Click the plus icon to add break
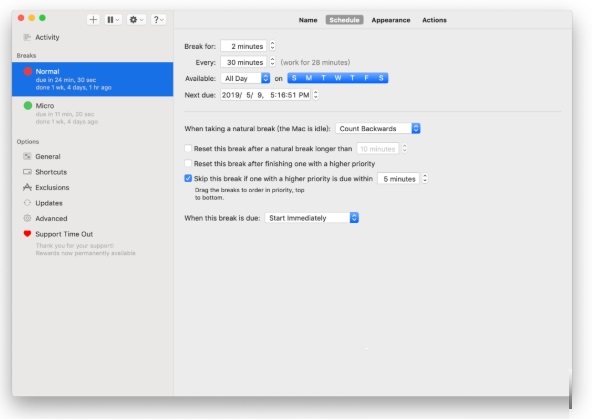The image size is (592, 419). (93, 20)
